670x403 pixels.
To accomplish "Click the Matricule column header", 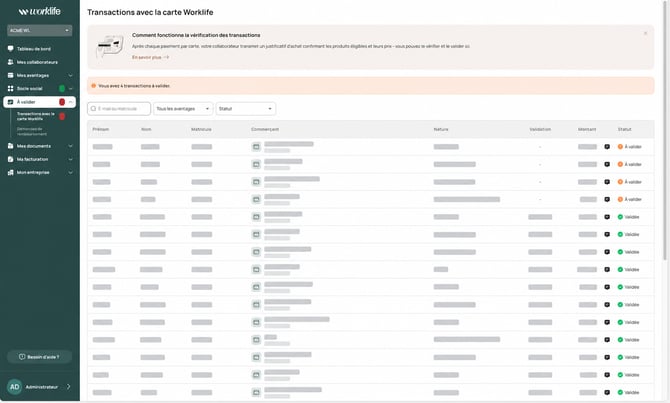I will coord(201,129).
